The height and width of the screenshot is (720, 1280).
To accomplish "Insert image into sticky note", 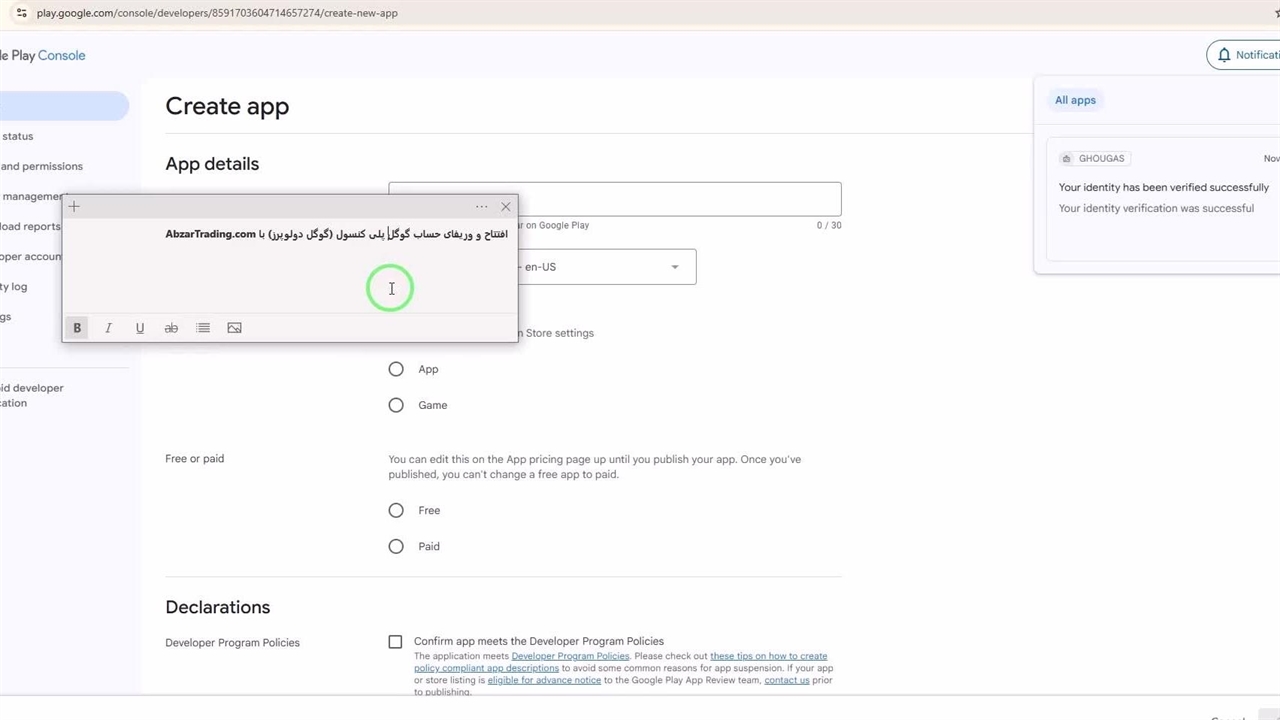I will (234, 328).
